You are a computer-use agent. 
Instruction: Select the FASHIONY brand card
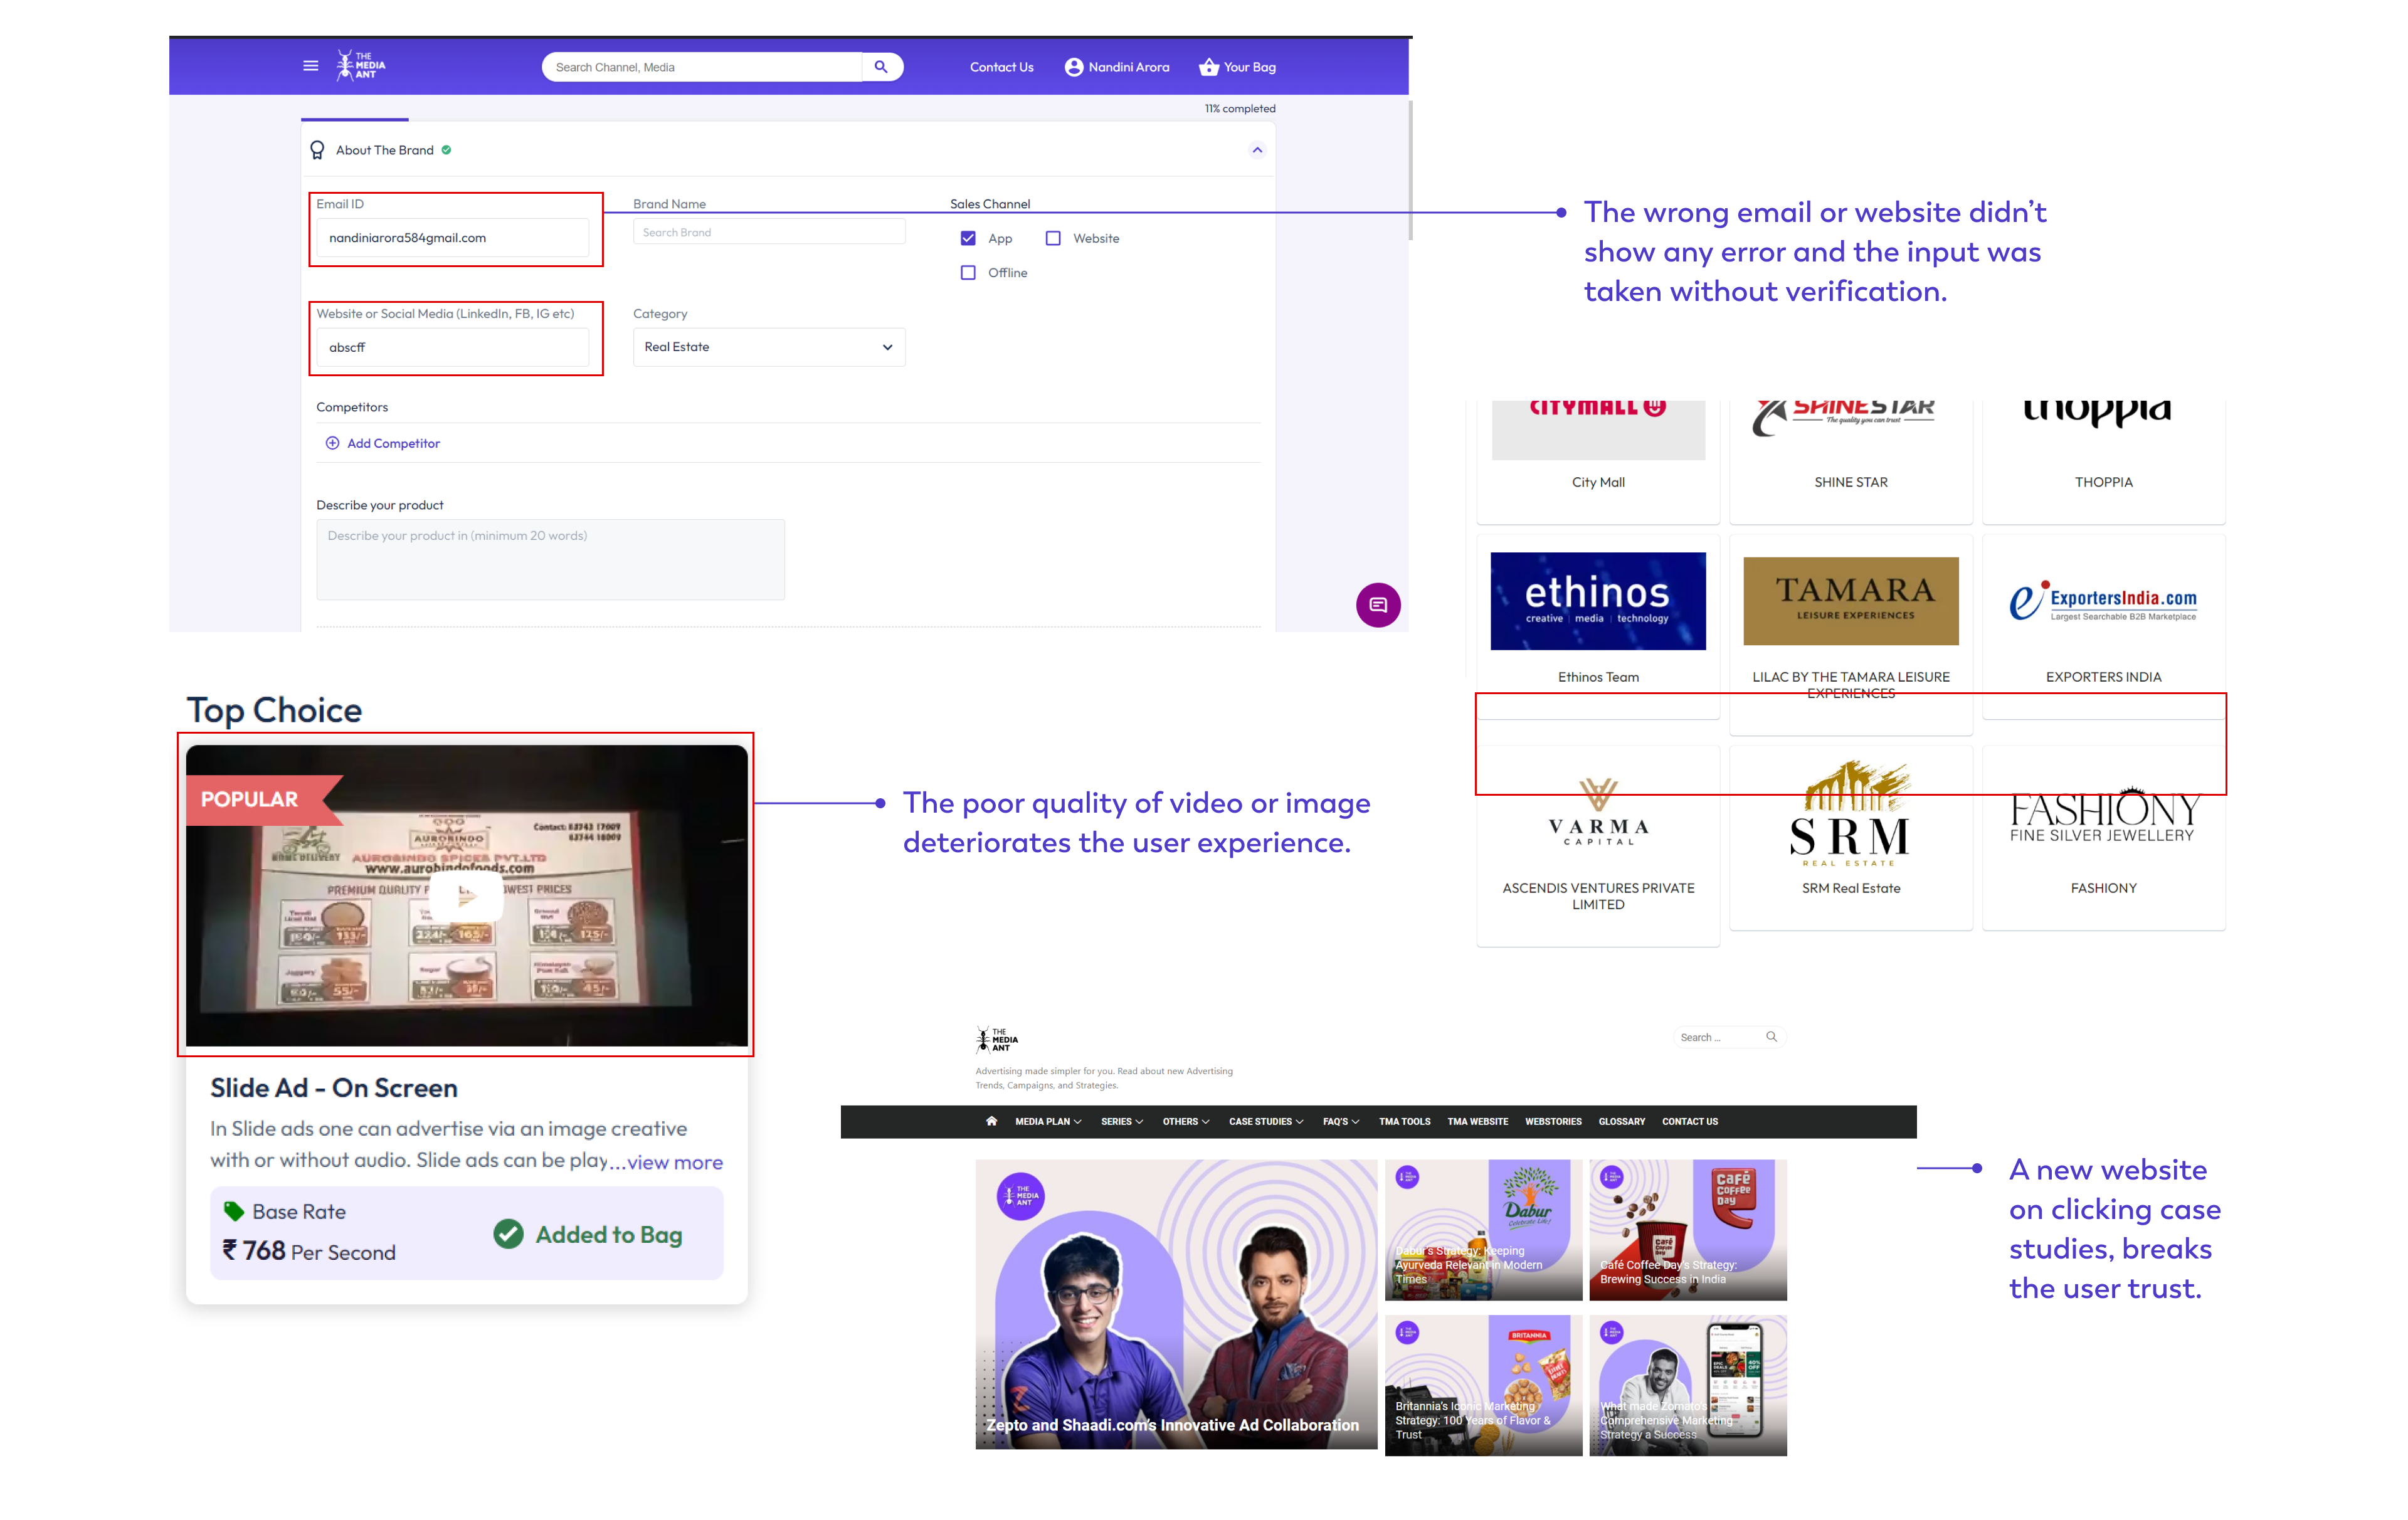click(2104, 837)
